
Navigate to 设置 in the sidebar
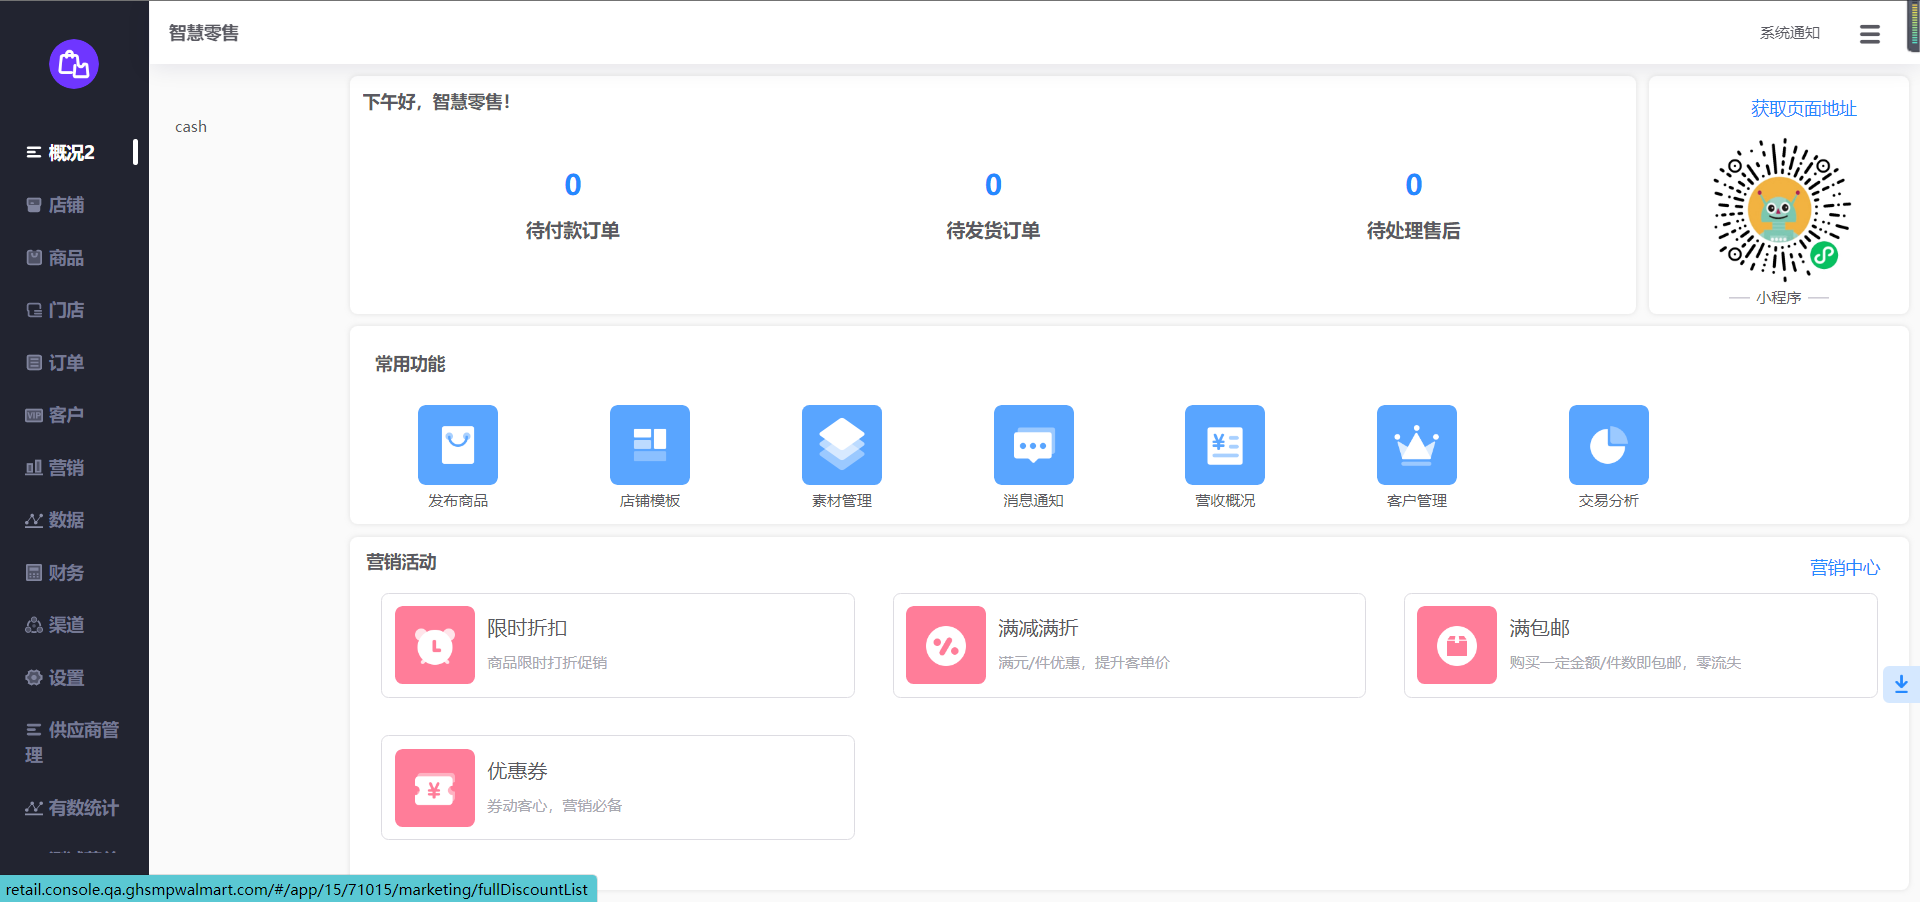[x=66, y=678]
